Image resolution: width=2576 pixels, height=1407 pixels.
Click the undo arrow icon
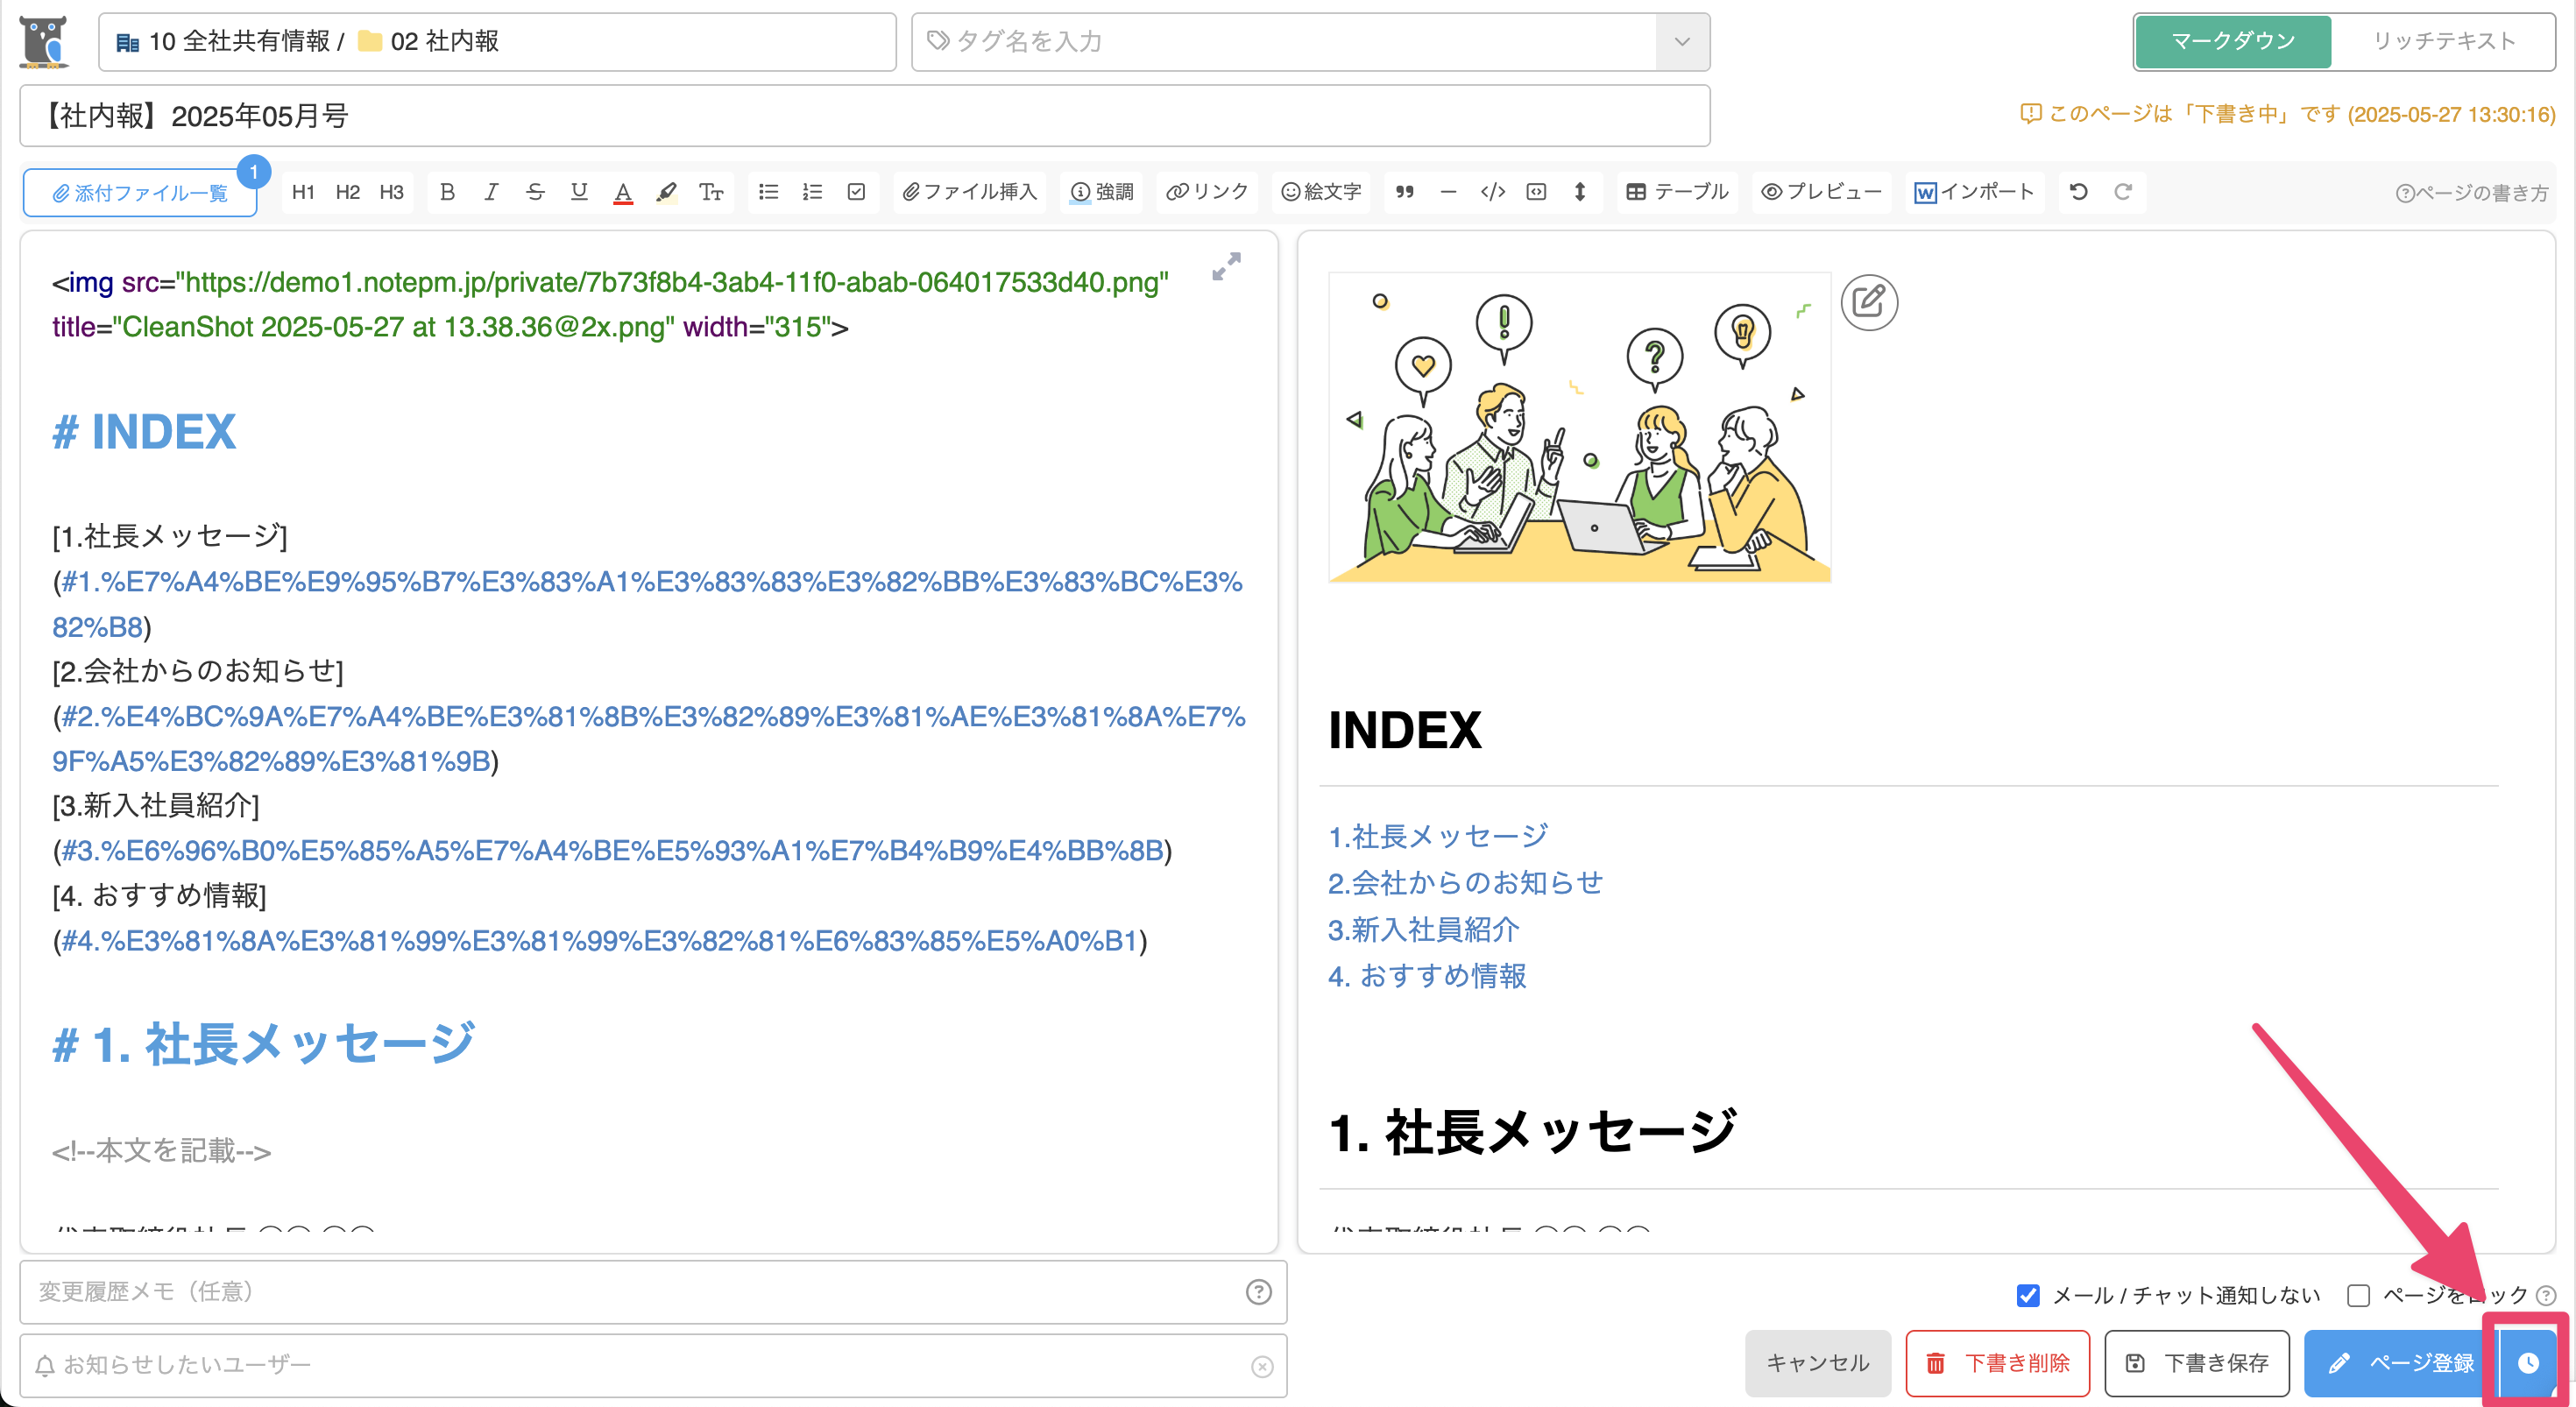[2079, 192]
